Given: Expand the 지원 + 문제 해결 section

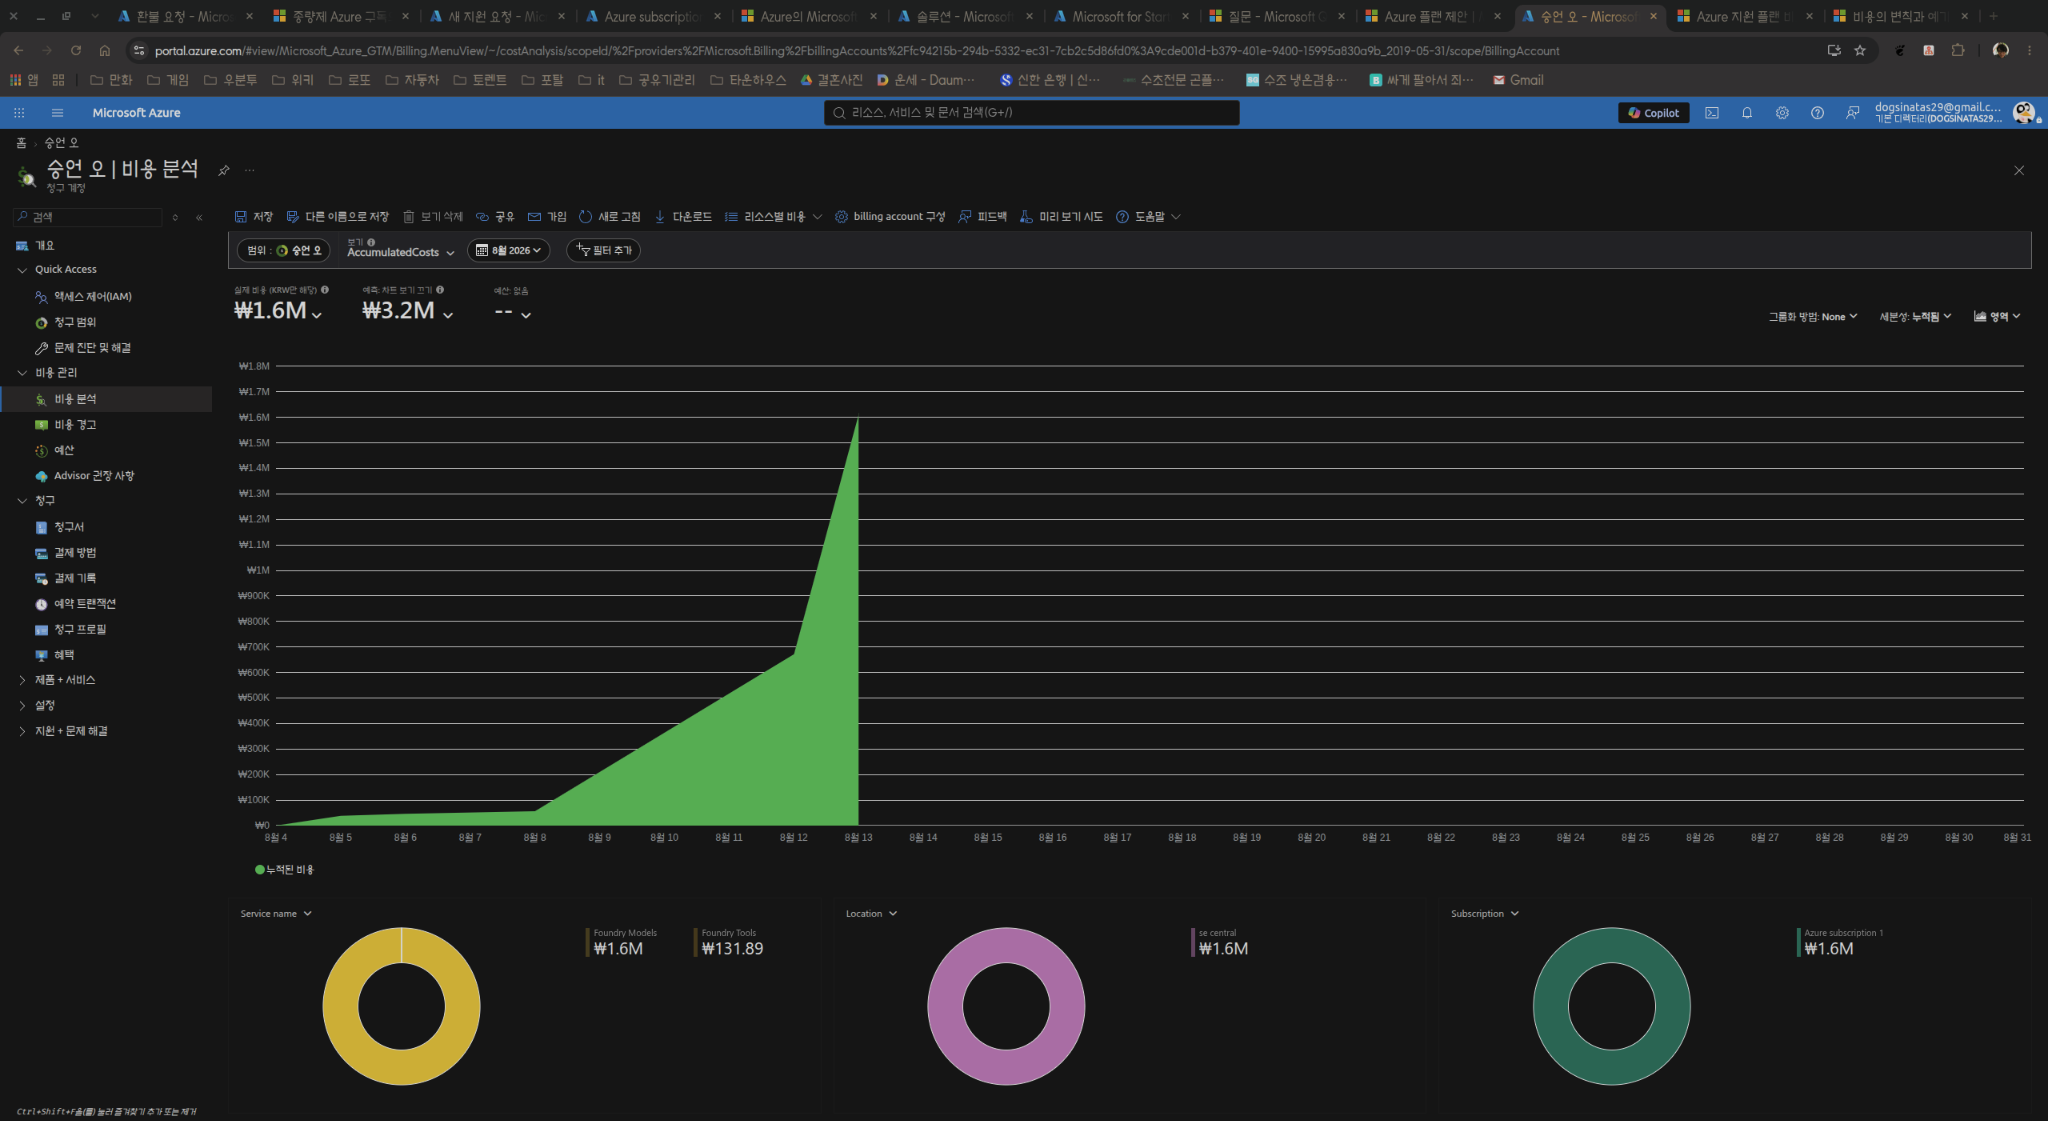Looking at the screenshot, I should point(22,731).
